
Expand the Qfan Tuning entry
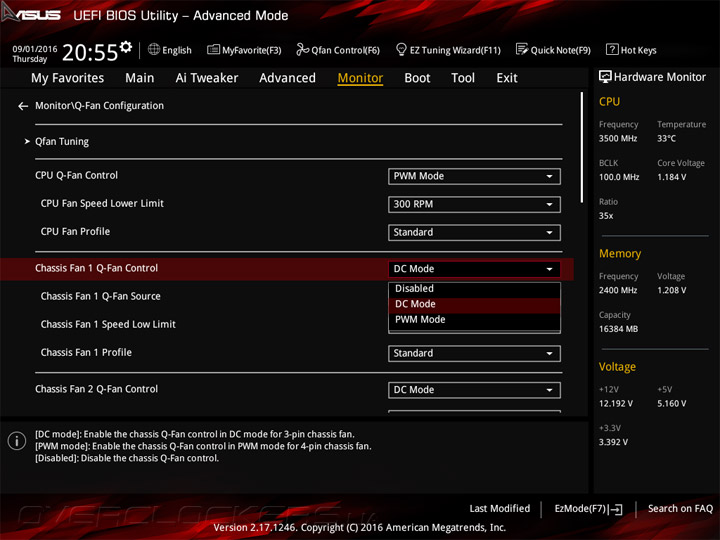(62, 141)
